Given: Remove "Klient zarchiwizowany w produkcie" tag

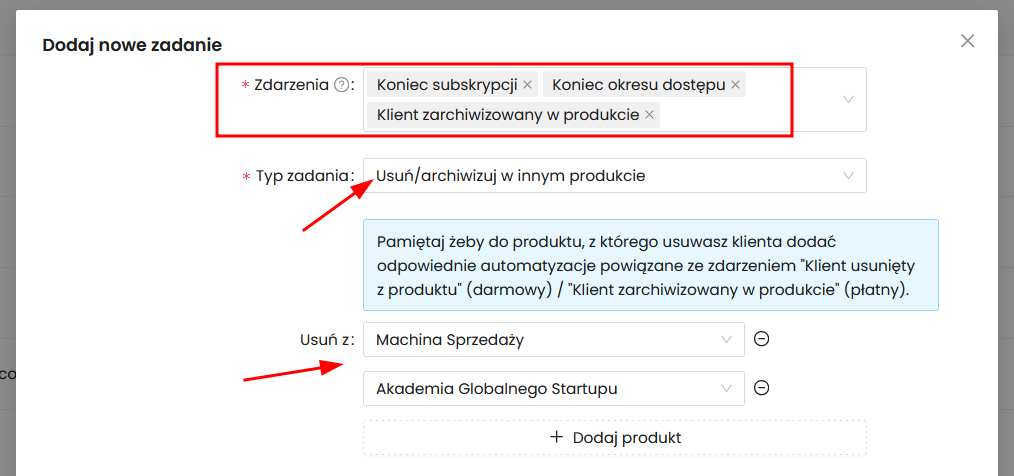Looking at the screenshot, I should click(x=650, y=115).
